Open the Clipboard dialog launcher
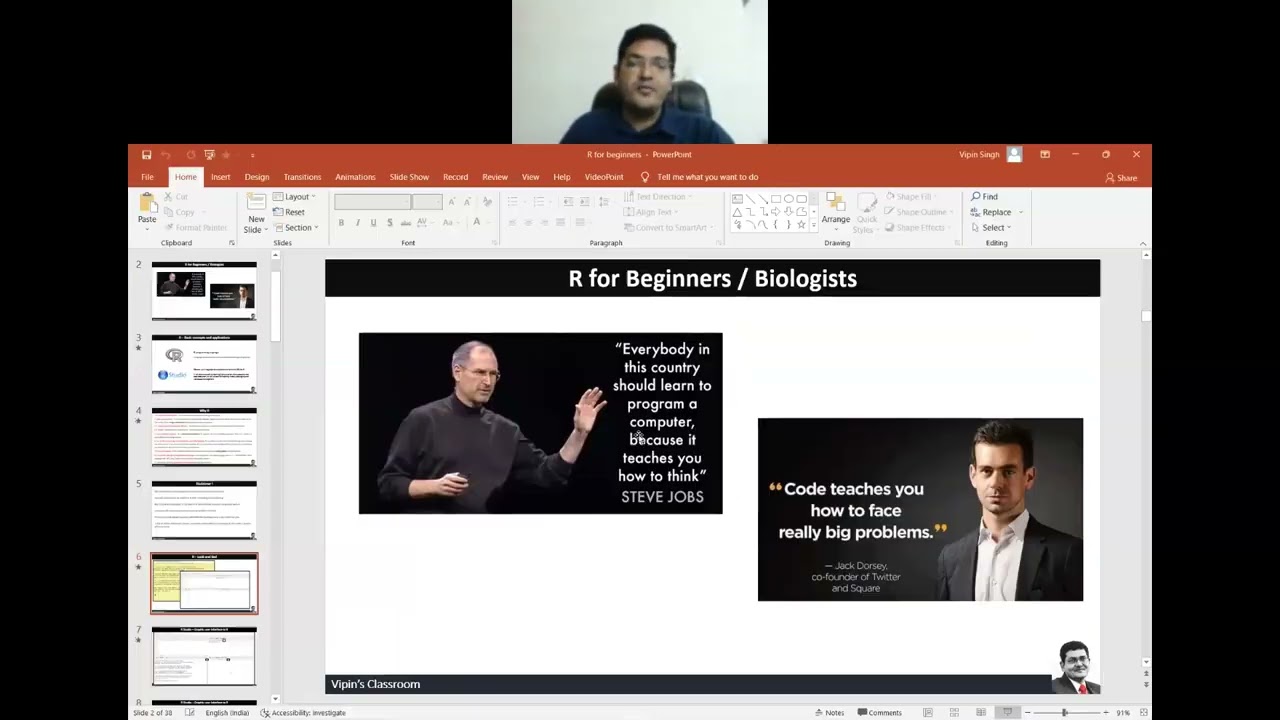Image resolution: width=1280 pixels, height=720 pixels. point(232,243)
